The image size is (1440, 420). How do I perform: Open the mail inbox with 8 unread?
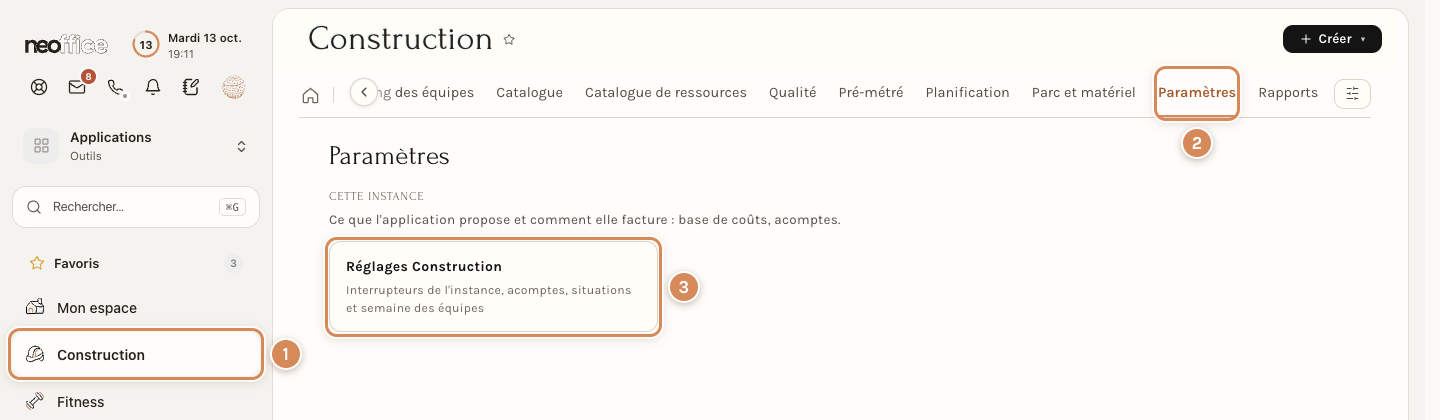[77, 87]
